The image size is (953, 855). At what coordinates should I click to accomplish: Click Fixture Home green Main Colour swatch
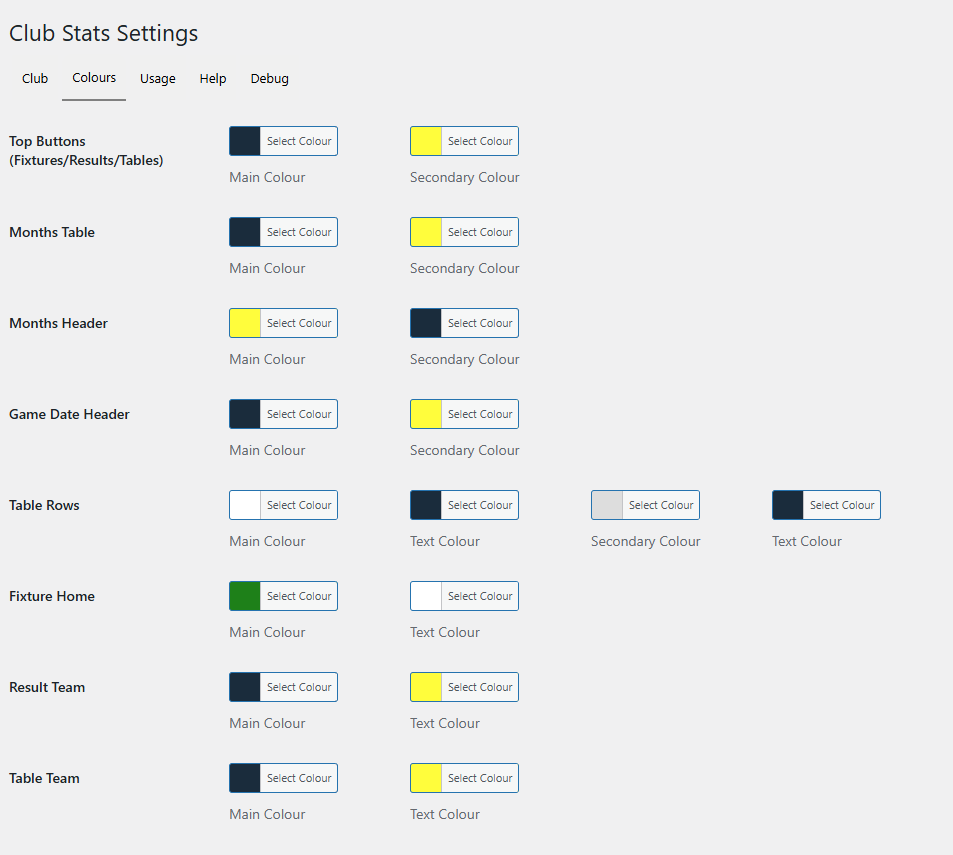[x=246, y=596]
